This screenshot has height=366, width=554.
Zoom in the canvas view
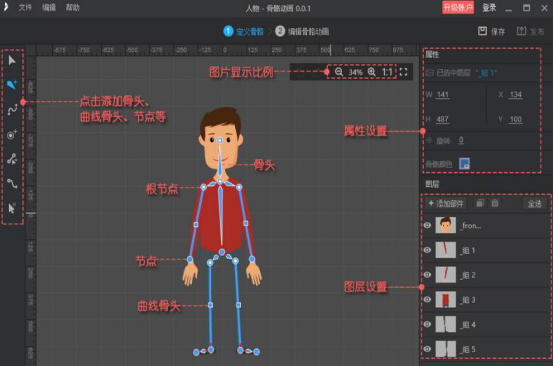tap(372, 72)
